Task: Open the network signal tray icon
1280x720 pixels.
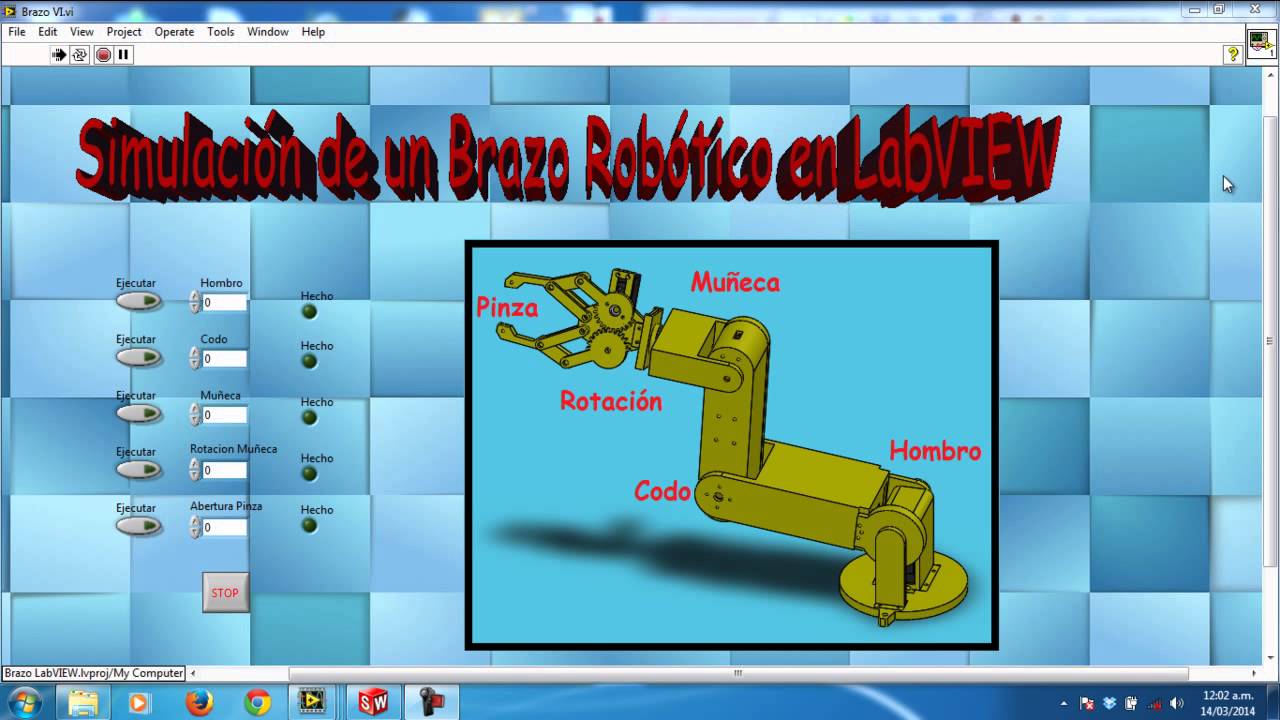Action: click(1154, 704)
